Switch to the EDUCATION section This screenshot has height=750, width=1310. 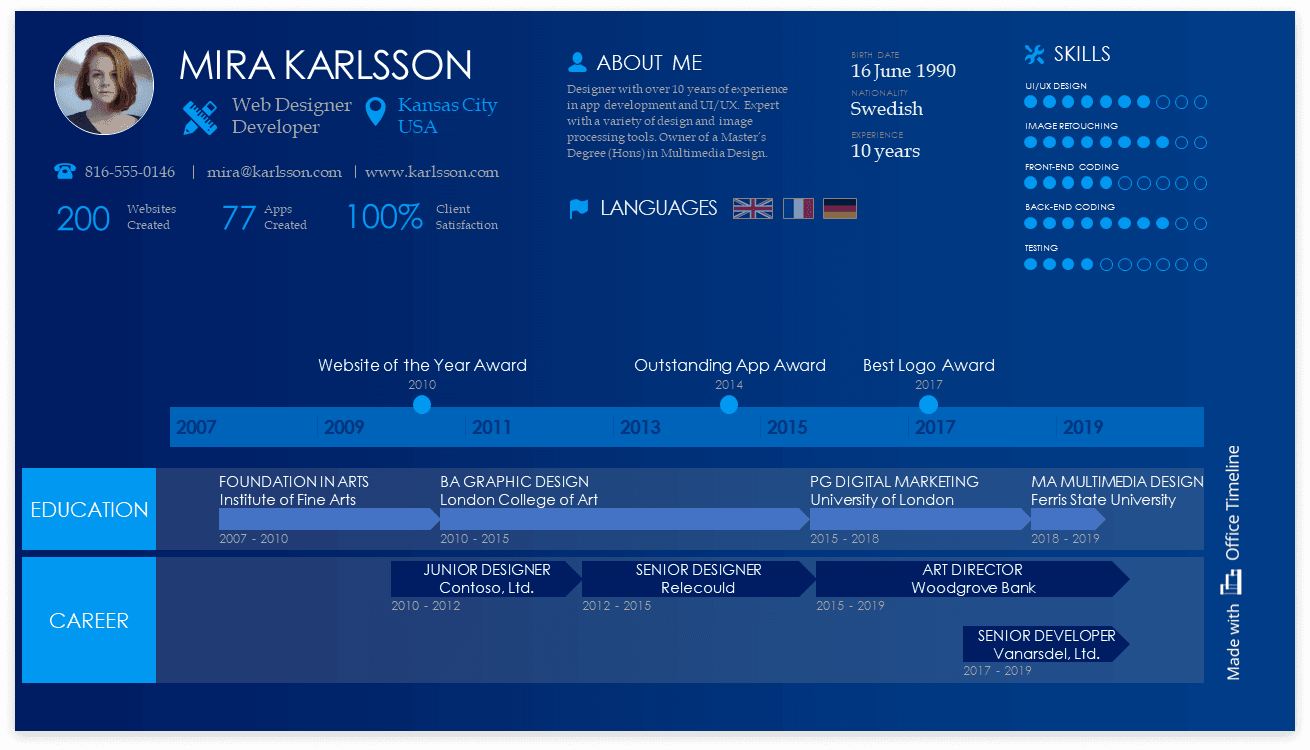(x=88, y=509)
